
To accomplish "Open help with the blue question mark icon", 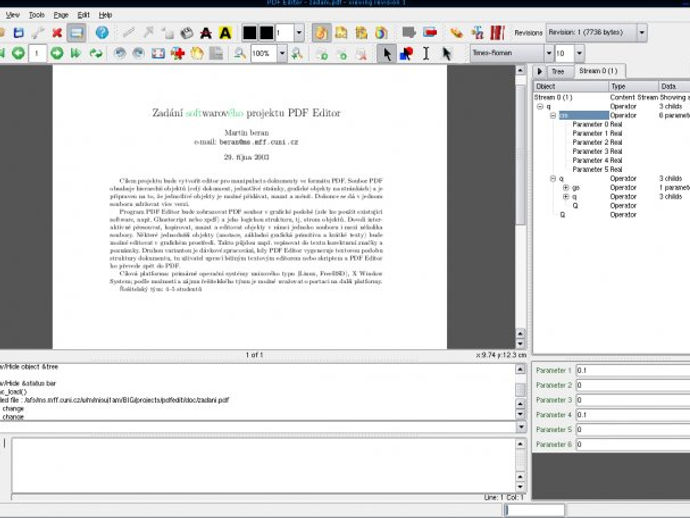I will coord(102,33).
